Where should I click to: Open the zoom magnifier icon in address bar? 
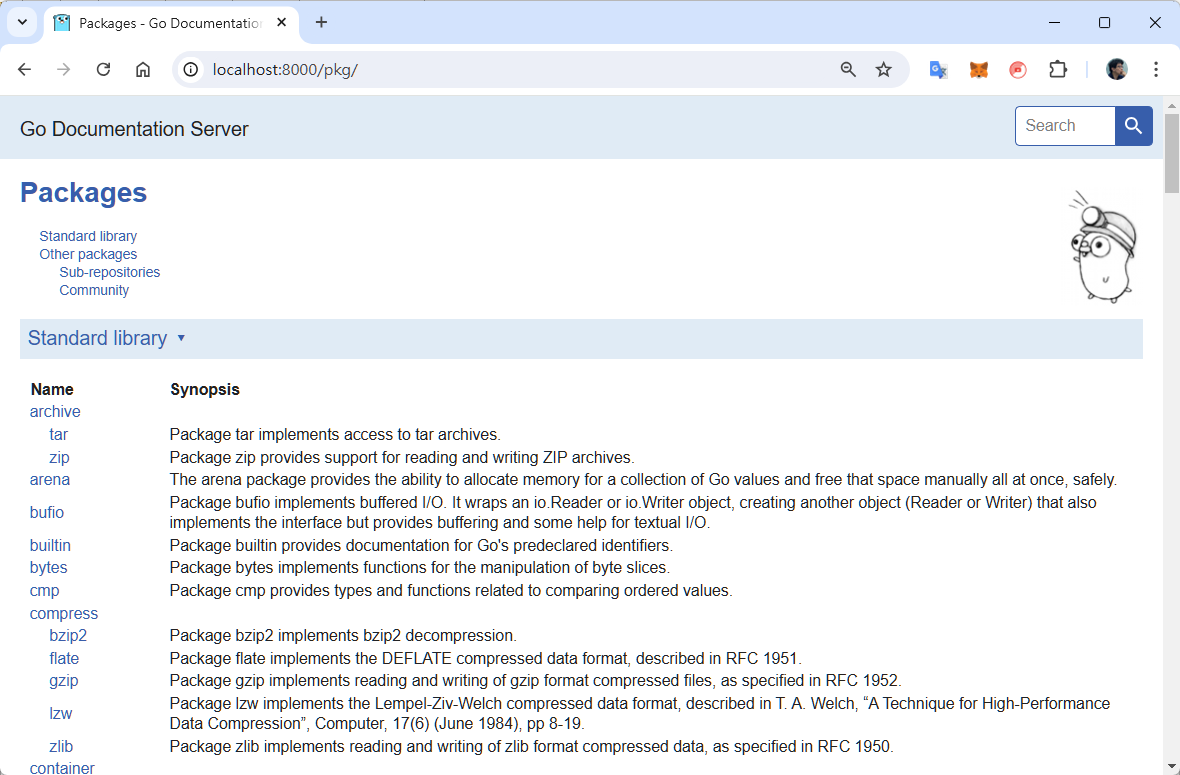tap(848, 70)
